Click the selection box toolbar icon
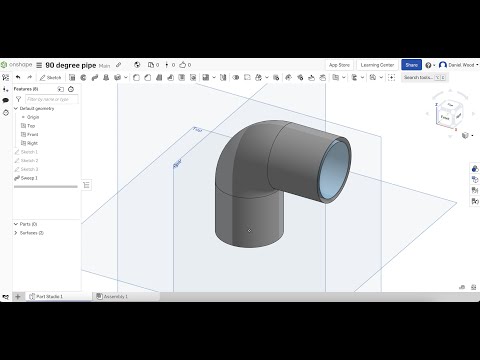This screenshot has height=360, width=480. tap(392, 77)
